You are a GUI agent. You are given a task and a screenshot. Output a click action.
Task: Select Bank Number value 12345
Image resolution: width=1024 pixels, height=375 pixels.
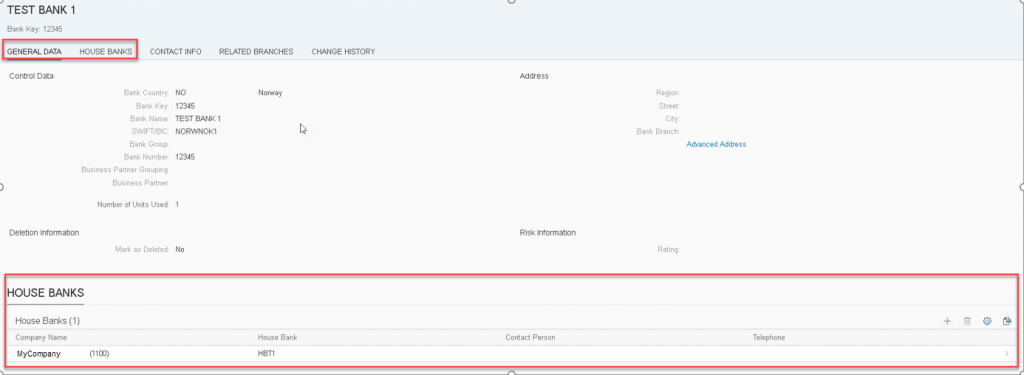click(x=185, y=157)
